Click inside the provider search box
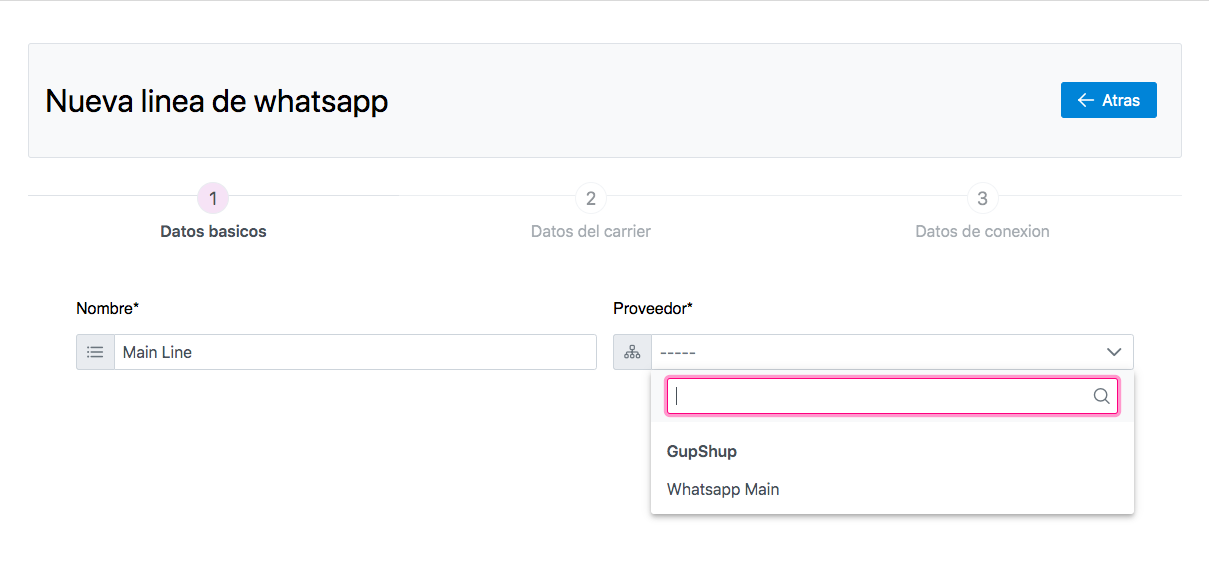Image resolution: width=1209 pixels, height=571 pixels. [880, 396]
